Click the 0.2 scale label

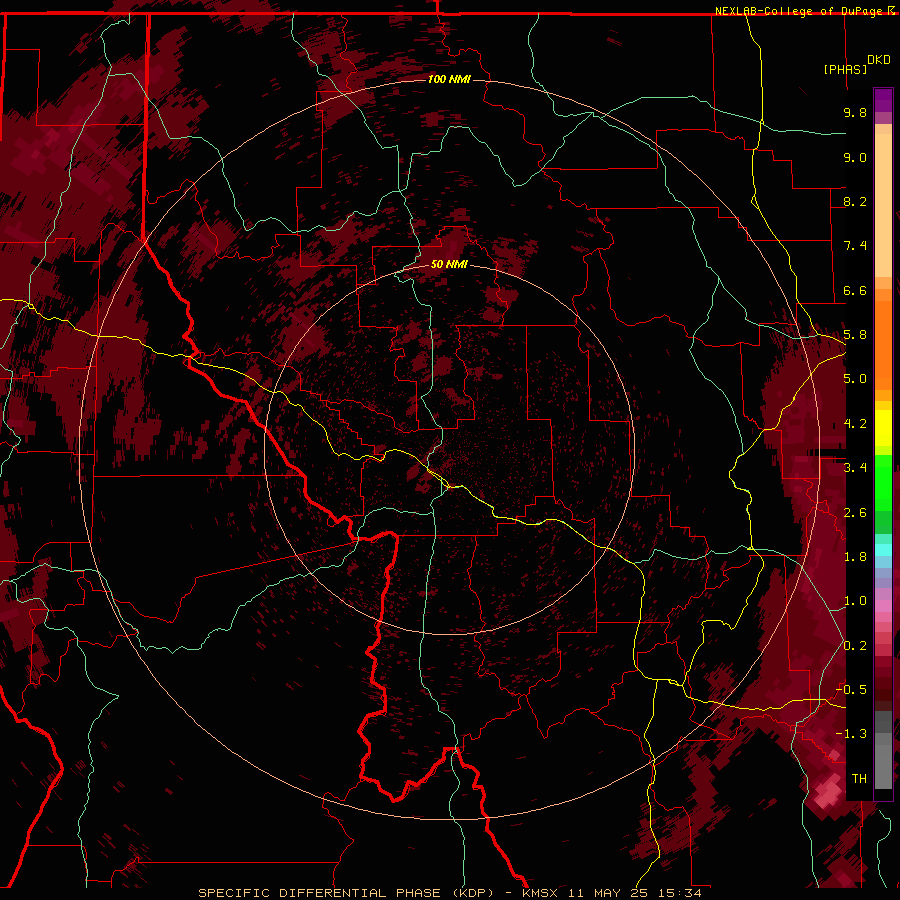point(855,646)
